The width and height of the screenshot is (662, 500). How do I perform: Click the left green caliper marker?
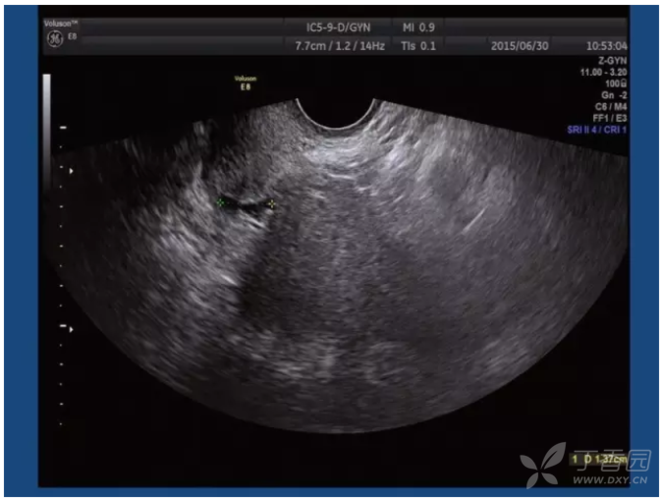(x=220, y=202)
